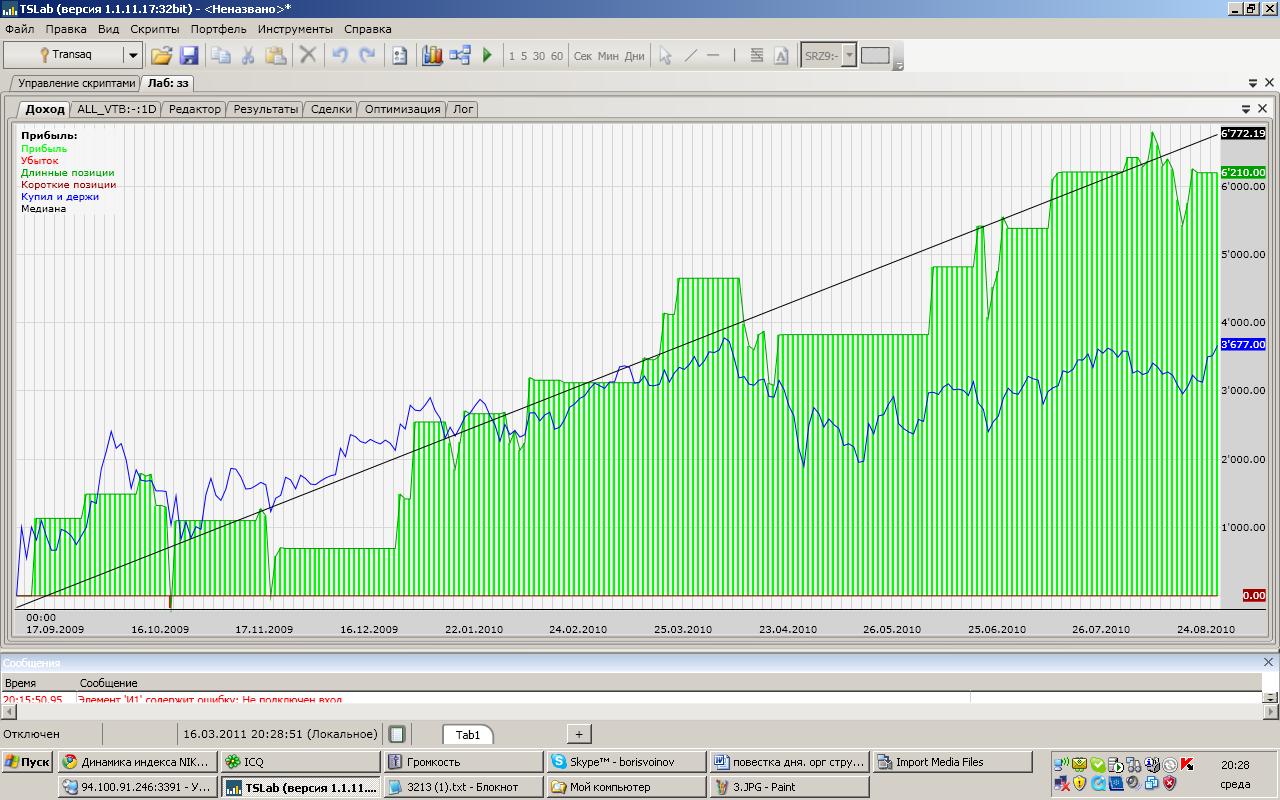This screenshot has width=1280, height=800.
Task: Open the ALL_VTB:-:1D tab
Action: coord(117,109)
